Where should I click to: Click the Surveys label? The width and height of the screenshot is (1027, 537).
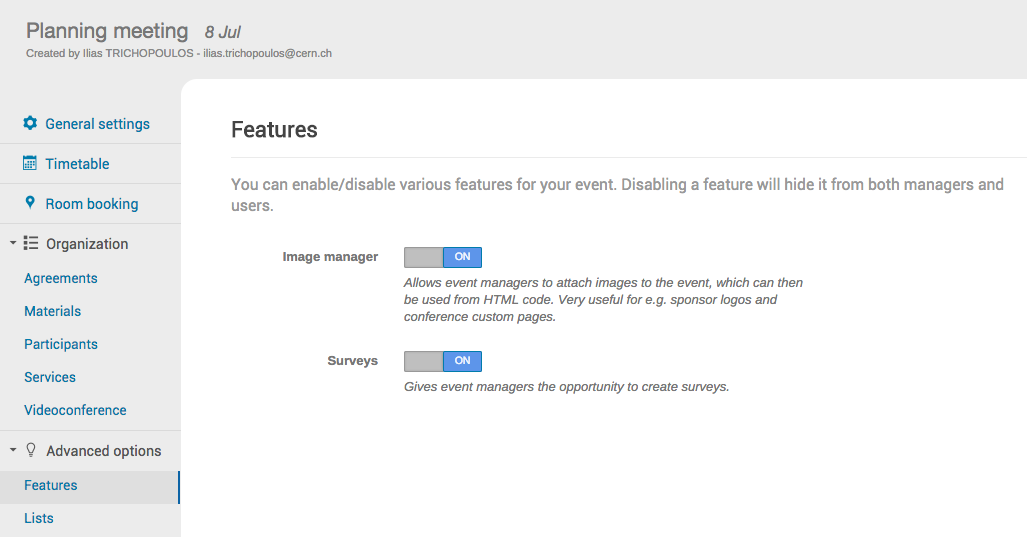tap(352, 361)
